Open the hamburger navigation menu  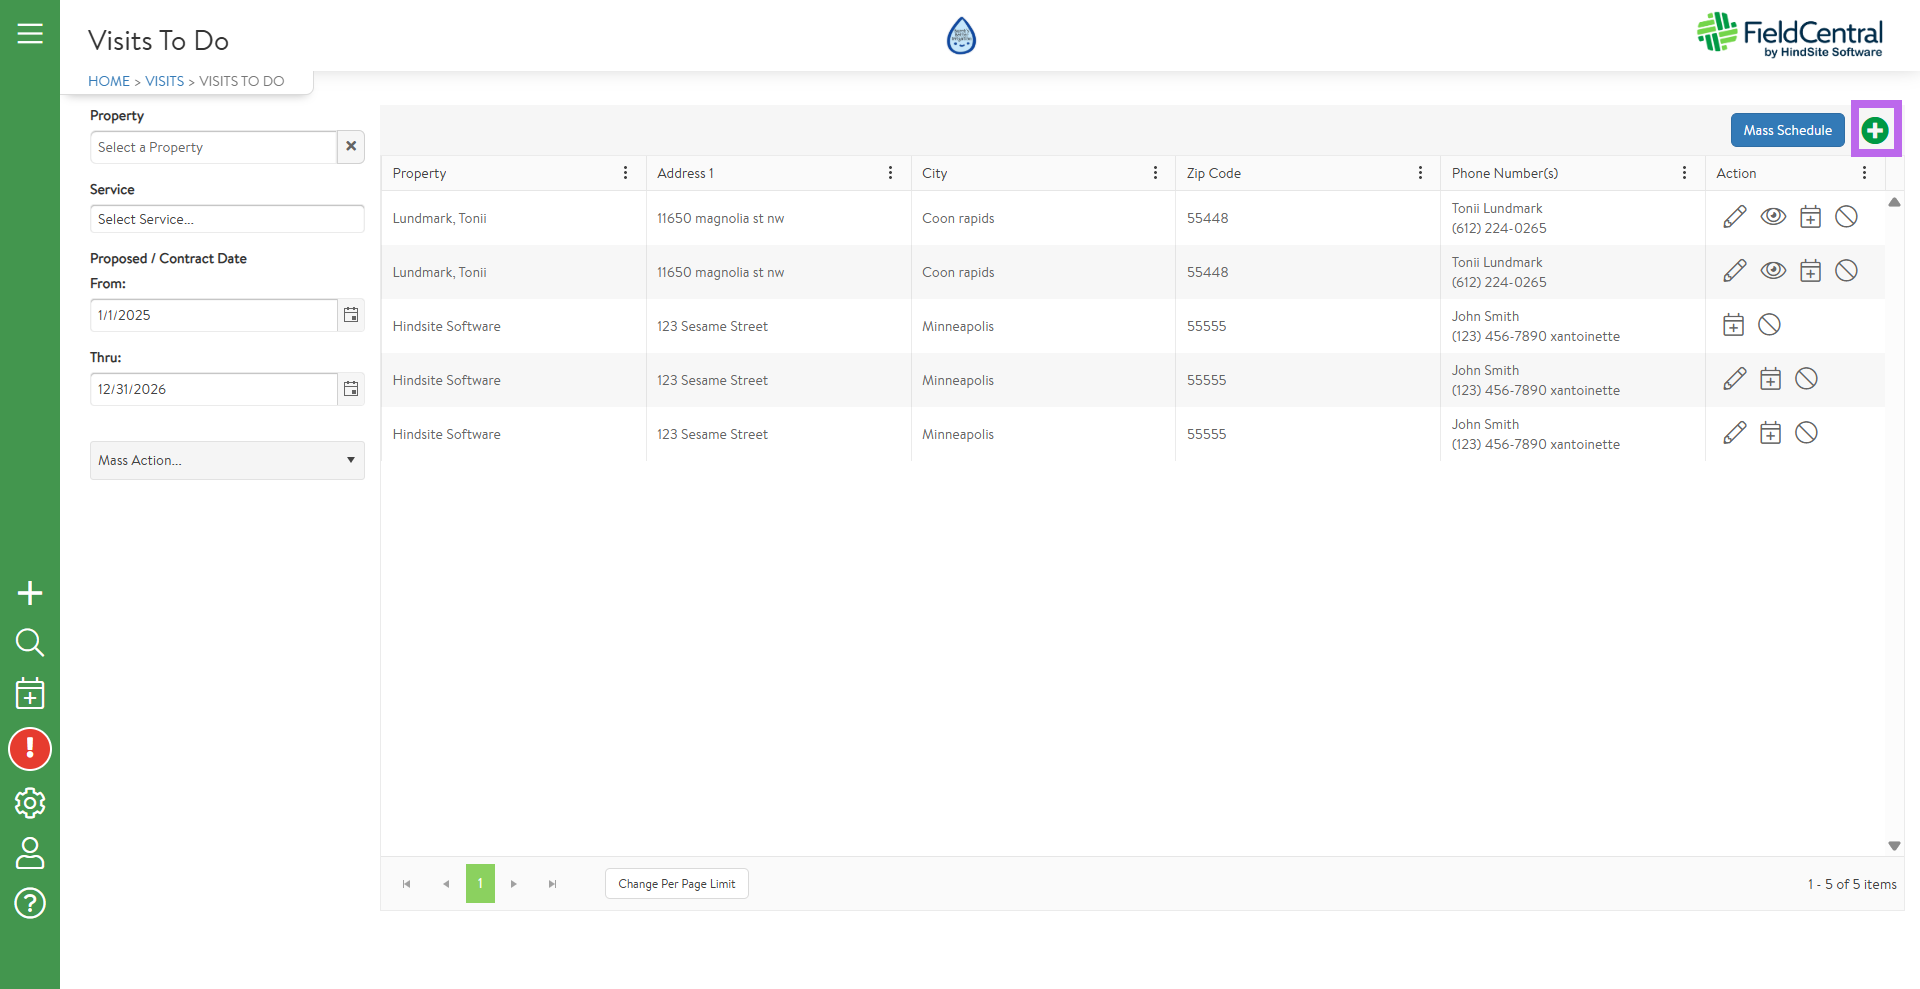tap(30, 34)
